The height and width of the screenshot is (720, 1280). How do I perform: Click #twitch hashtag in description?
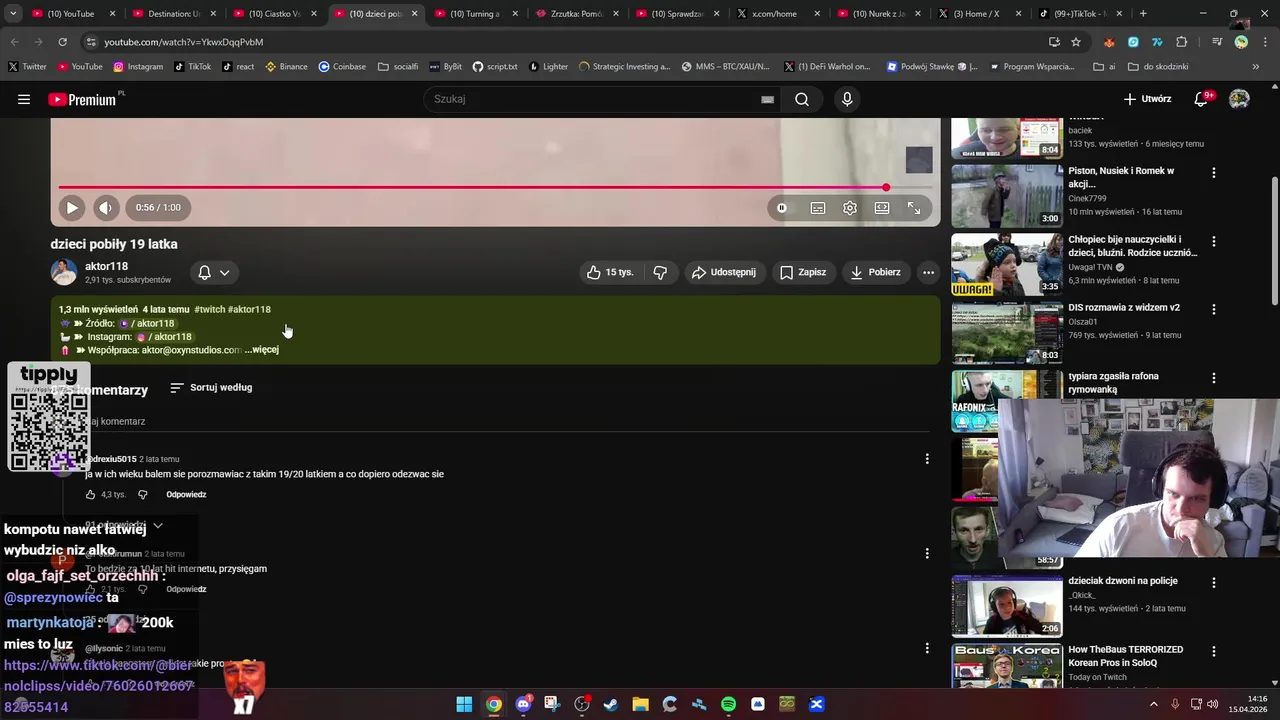click(x=210, y=309)
